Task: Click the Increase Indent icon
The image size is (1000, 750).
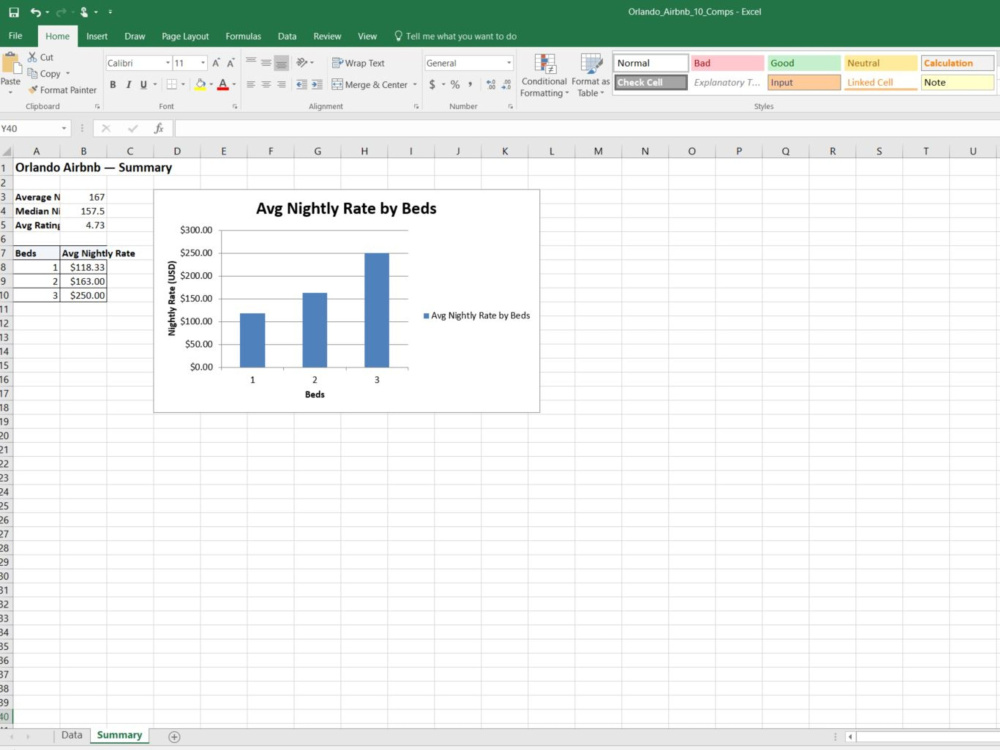Action: tap(317, 84)
